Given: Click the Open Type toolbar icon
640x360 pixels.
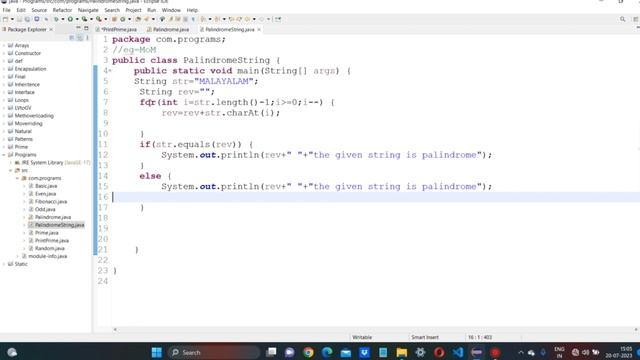Looking at the screenshot, I should [138, 19].
